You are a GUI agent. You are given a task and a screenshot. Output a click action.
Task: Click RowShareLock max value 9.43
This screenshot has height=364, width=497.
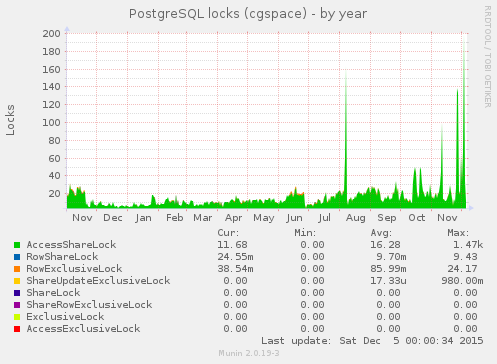tap(465, 257)
